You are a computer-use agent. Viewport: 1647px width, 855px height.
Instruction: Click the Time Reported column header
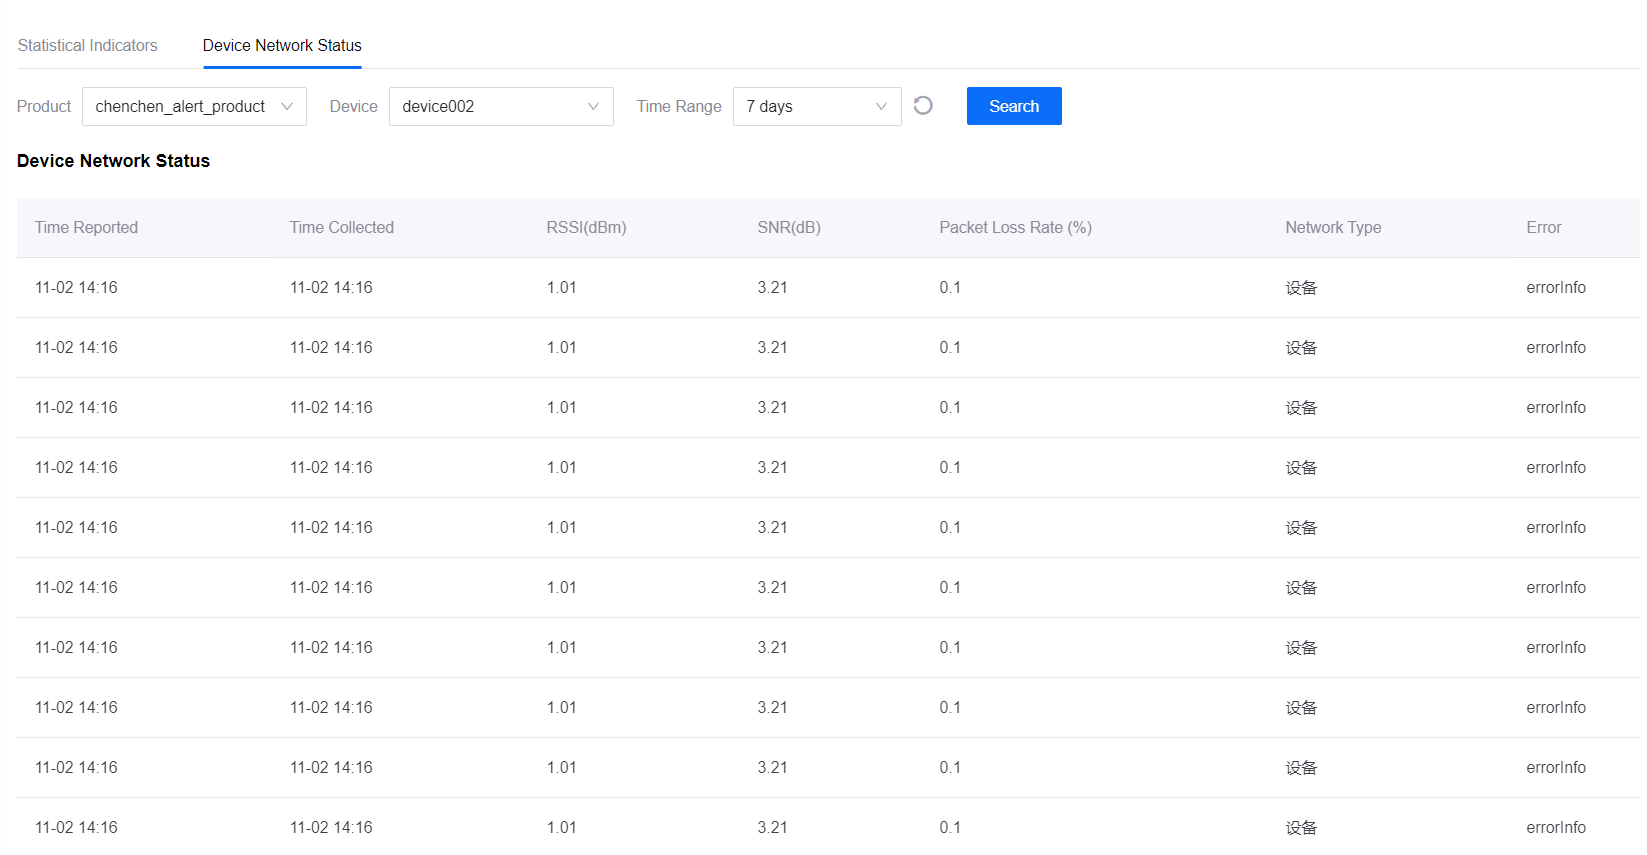tap(86, 228)
